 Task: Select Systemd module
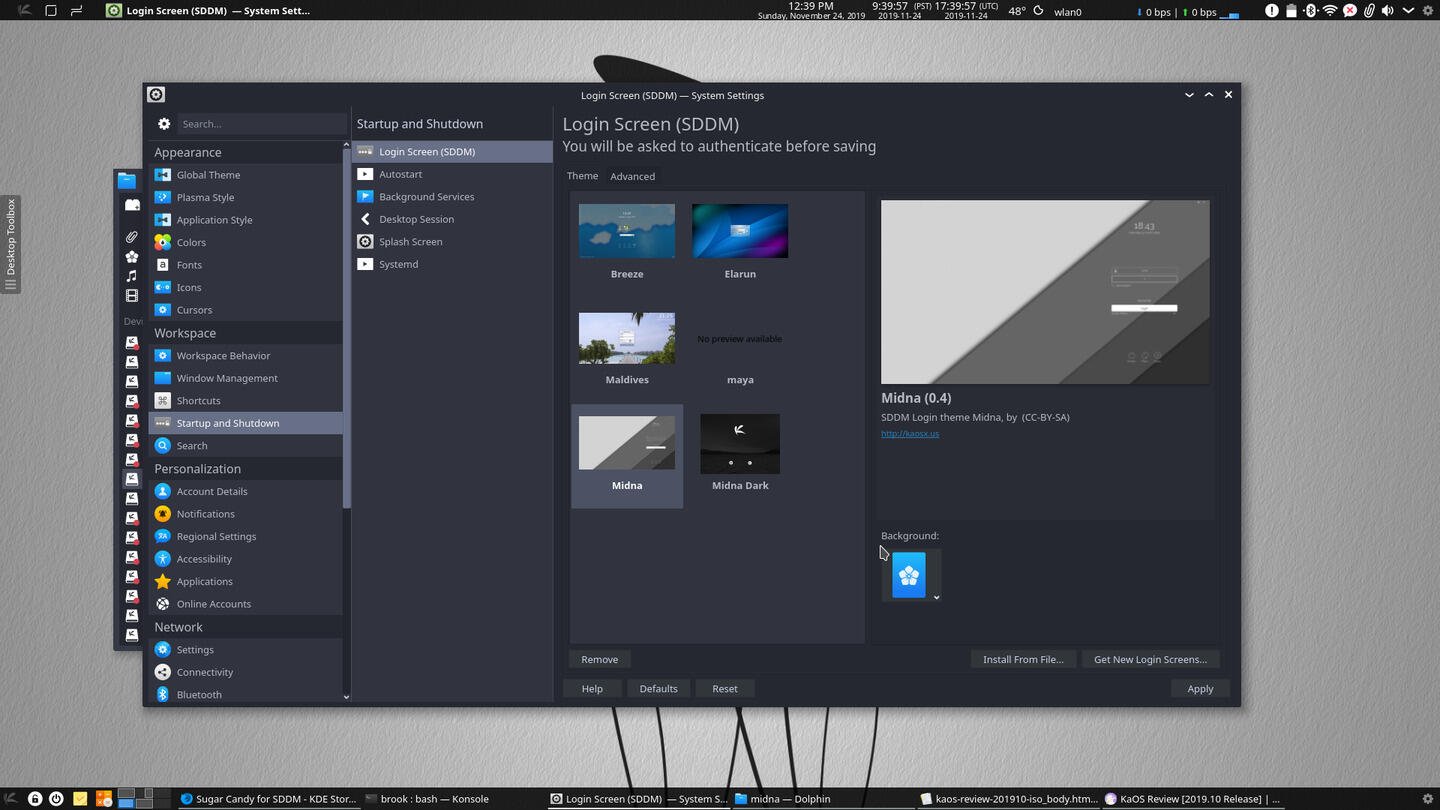452,264
